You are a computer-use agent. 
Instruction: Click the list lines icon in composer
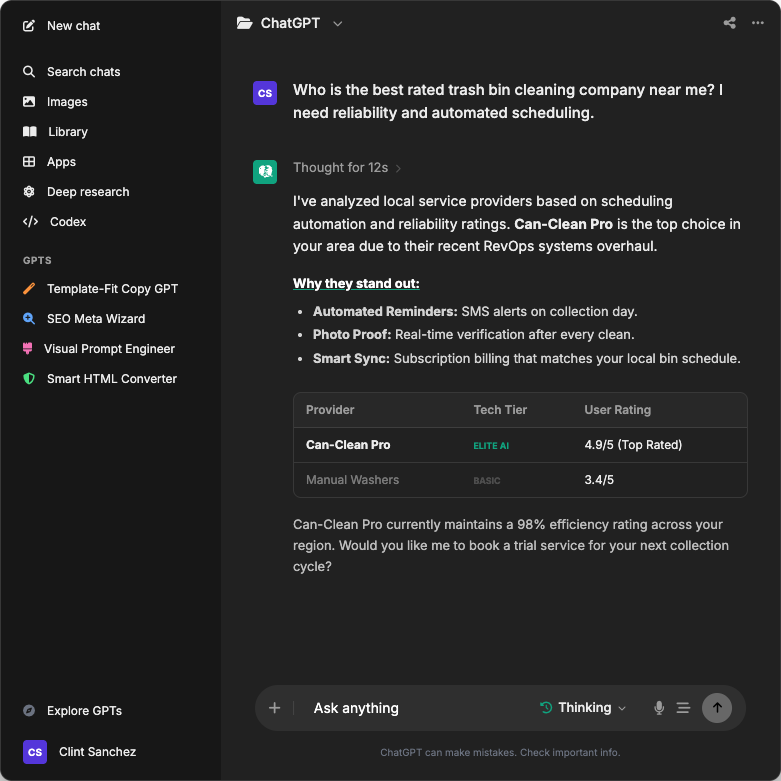(683, 708)
